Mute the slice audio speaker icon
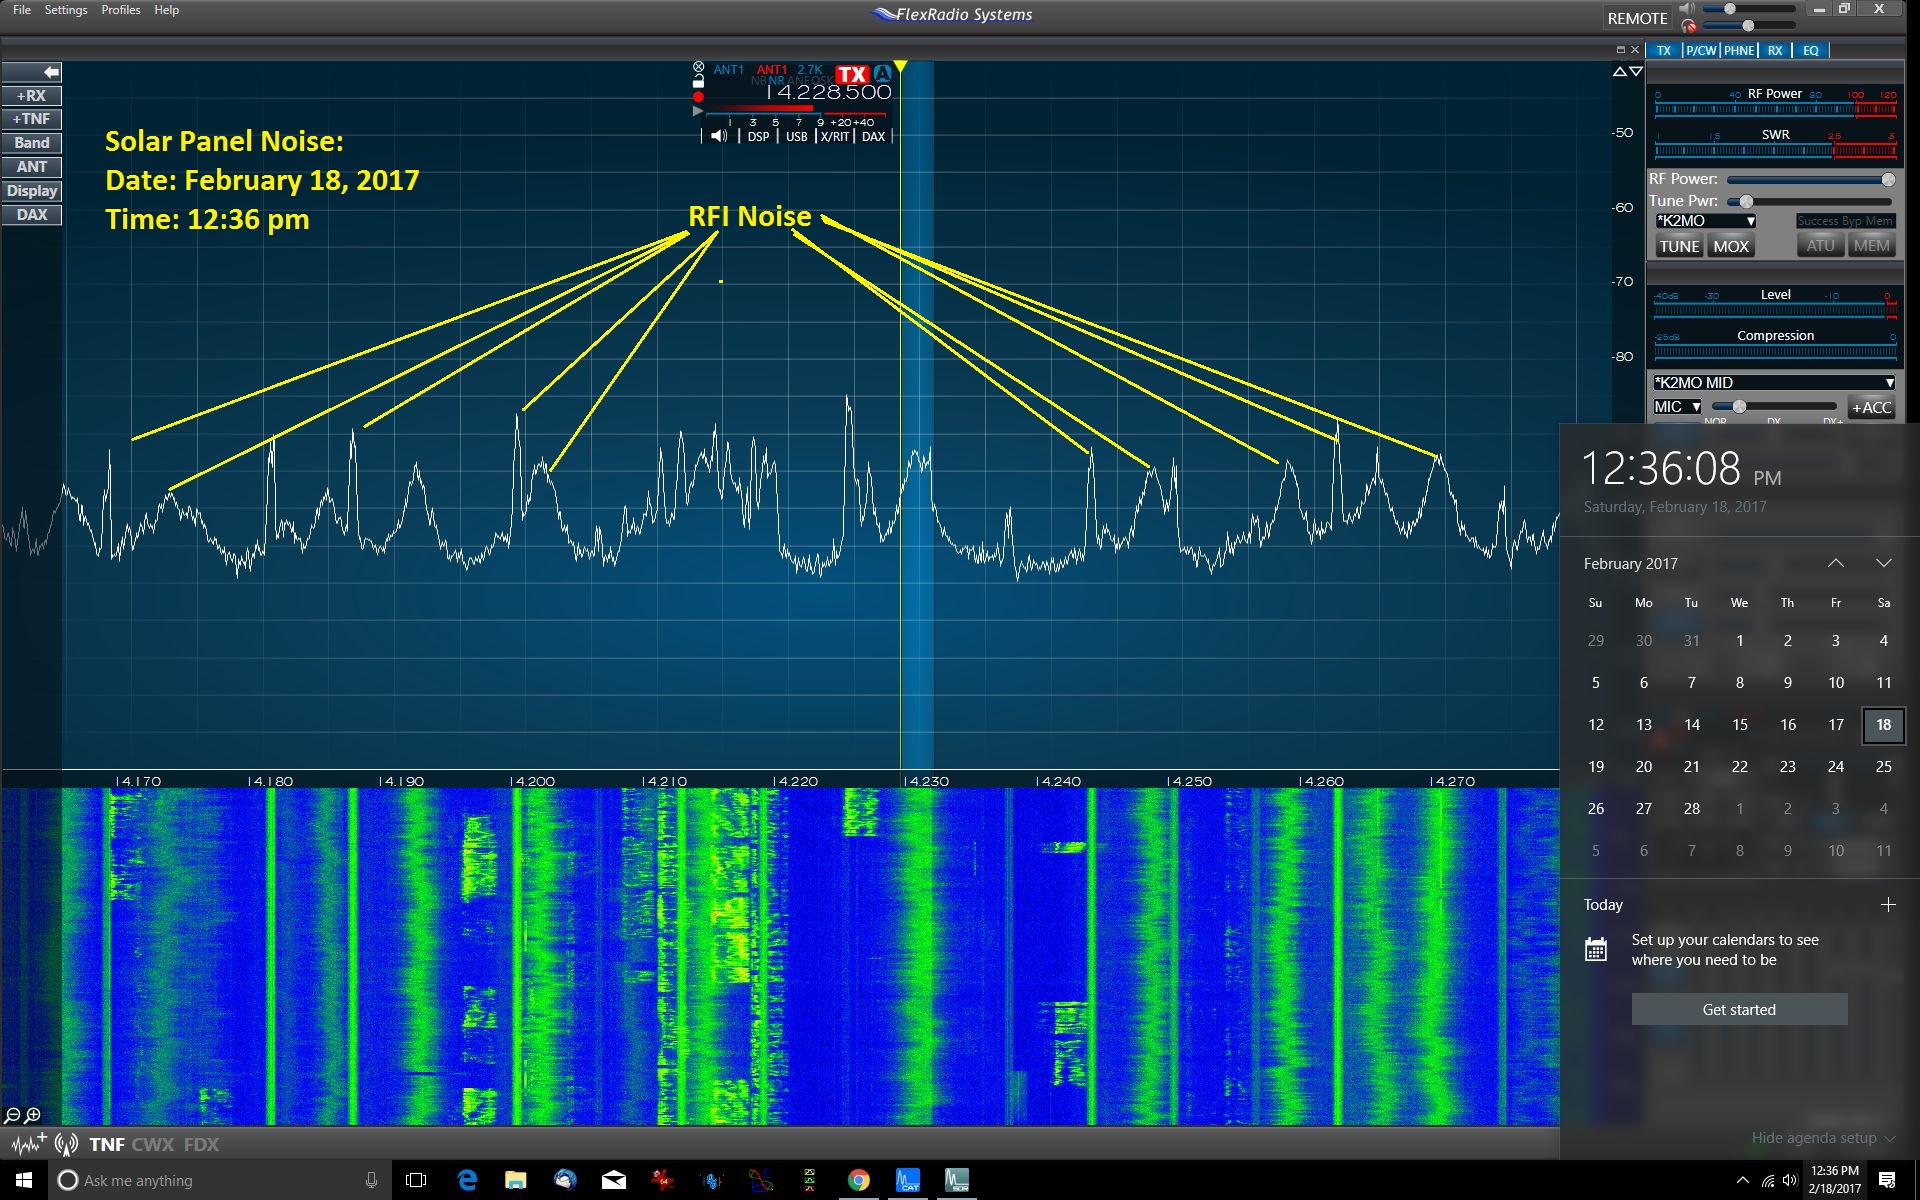 (x=718, y=136)
